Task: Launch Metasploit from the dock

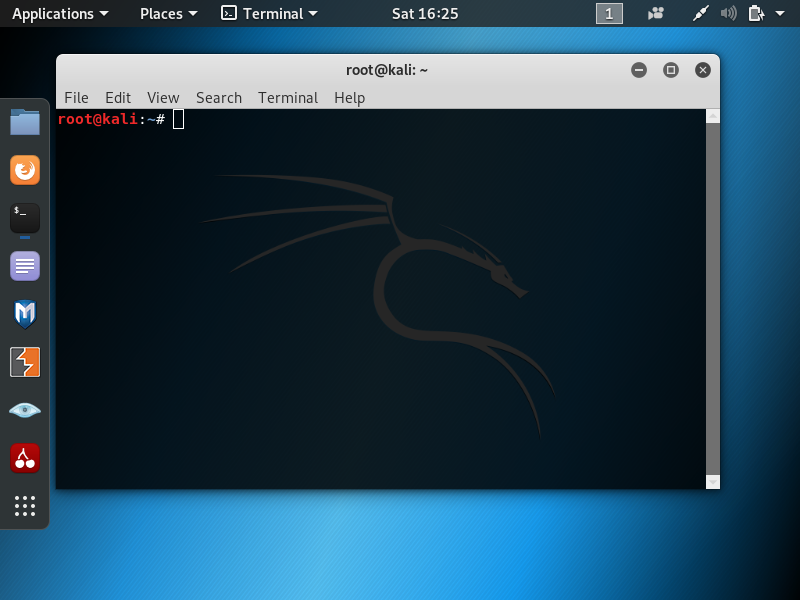Action: point(24,314)
